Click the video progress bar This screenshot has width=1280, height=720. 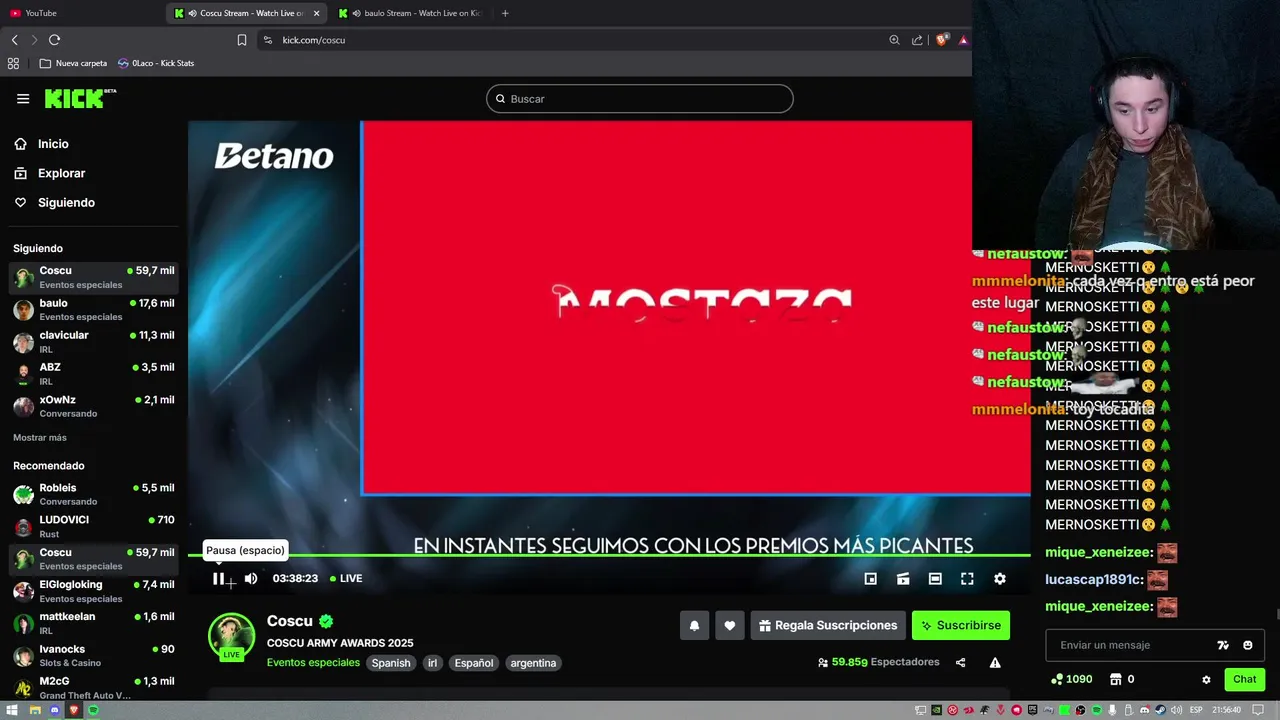click(x=609, y=555)
